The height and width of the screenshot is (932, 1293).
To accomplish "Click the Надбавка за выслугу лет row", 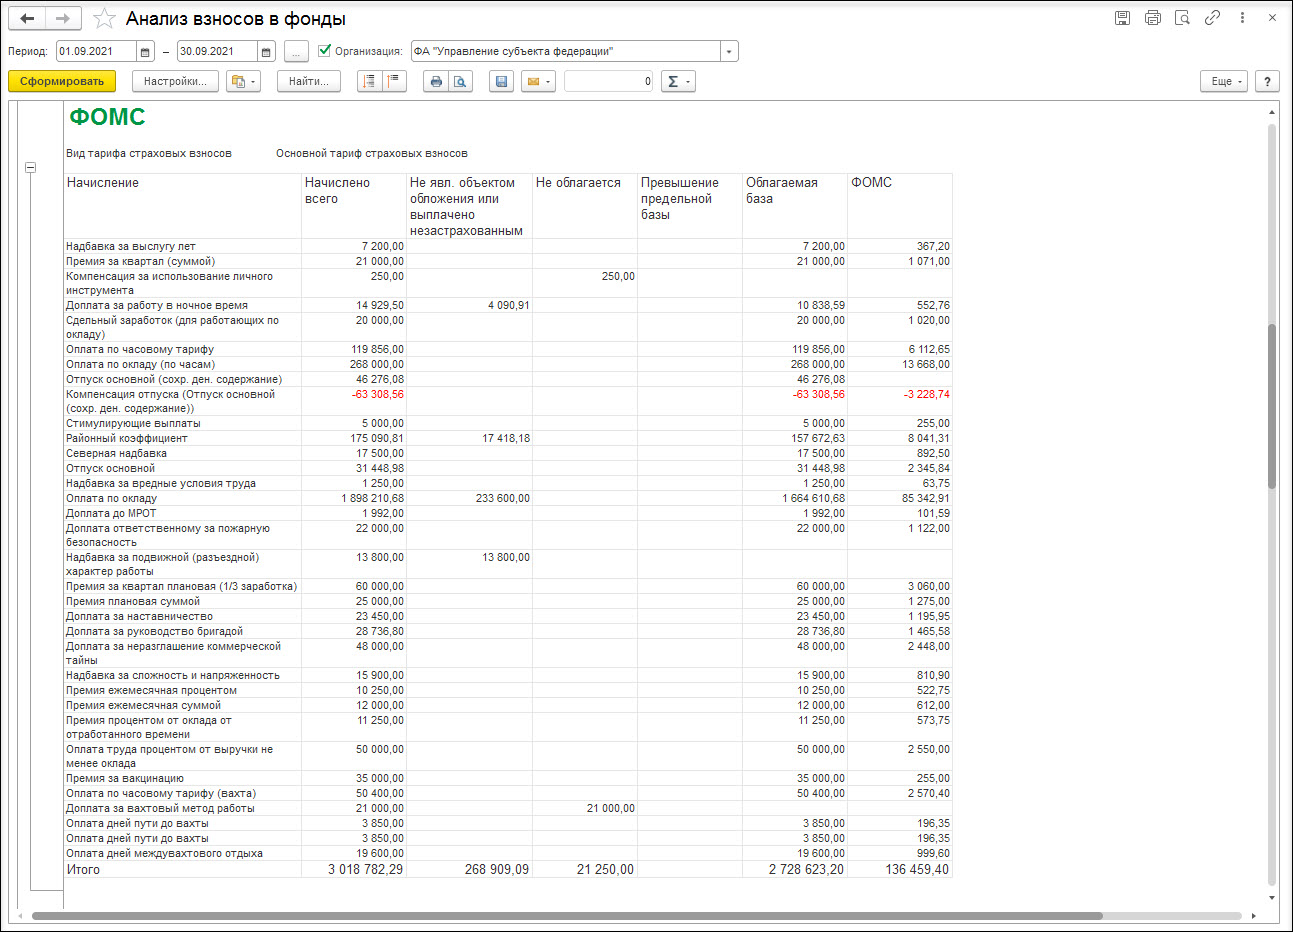I will (x=508, y=246).
